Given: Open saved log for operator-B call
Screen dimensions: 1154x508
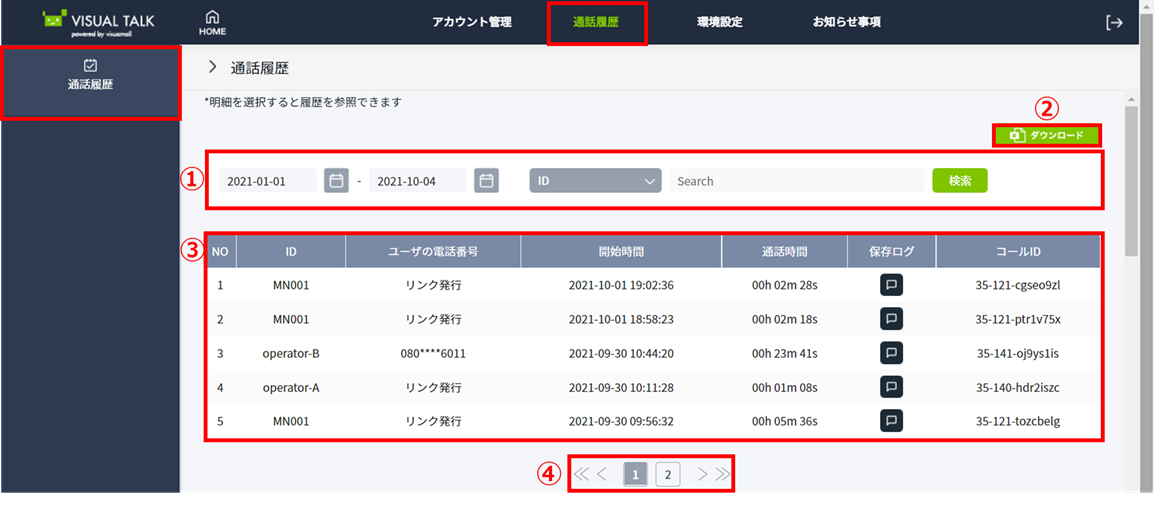Looking at the screenshot, I should (891, 353).
